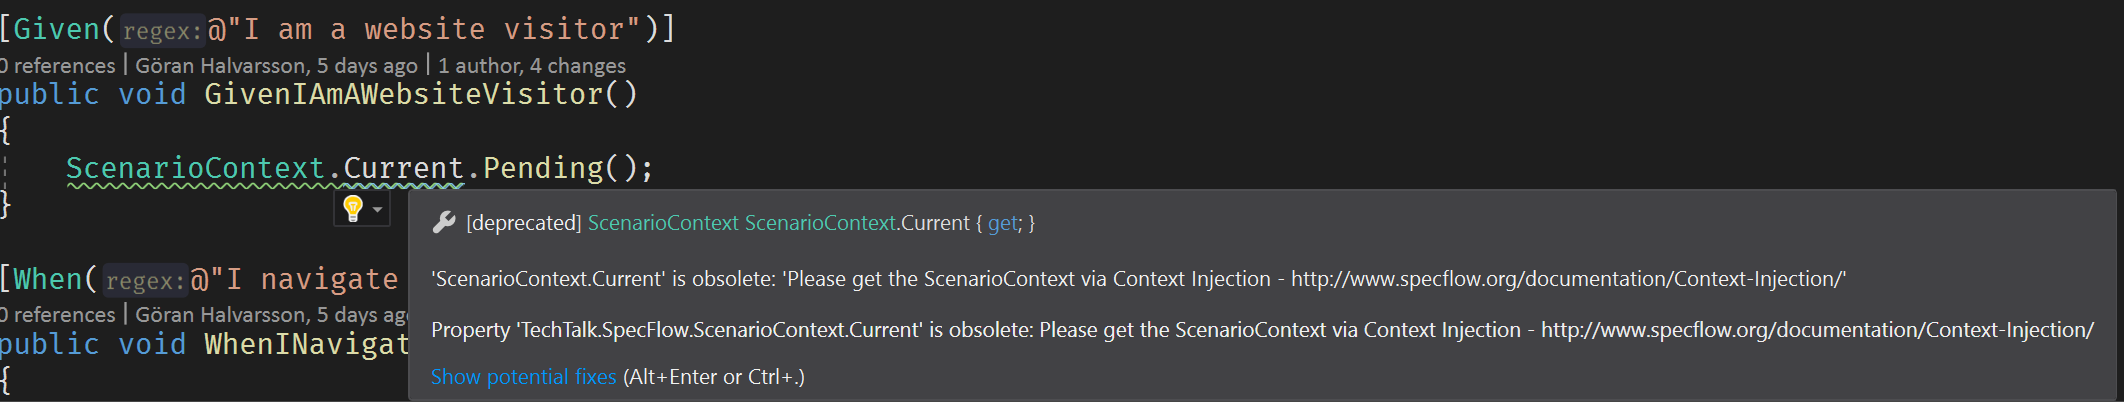The image size is (2124, 402).
Task: Click the regex inlay hint in When attribute
Action: [145, 281]
